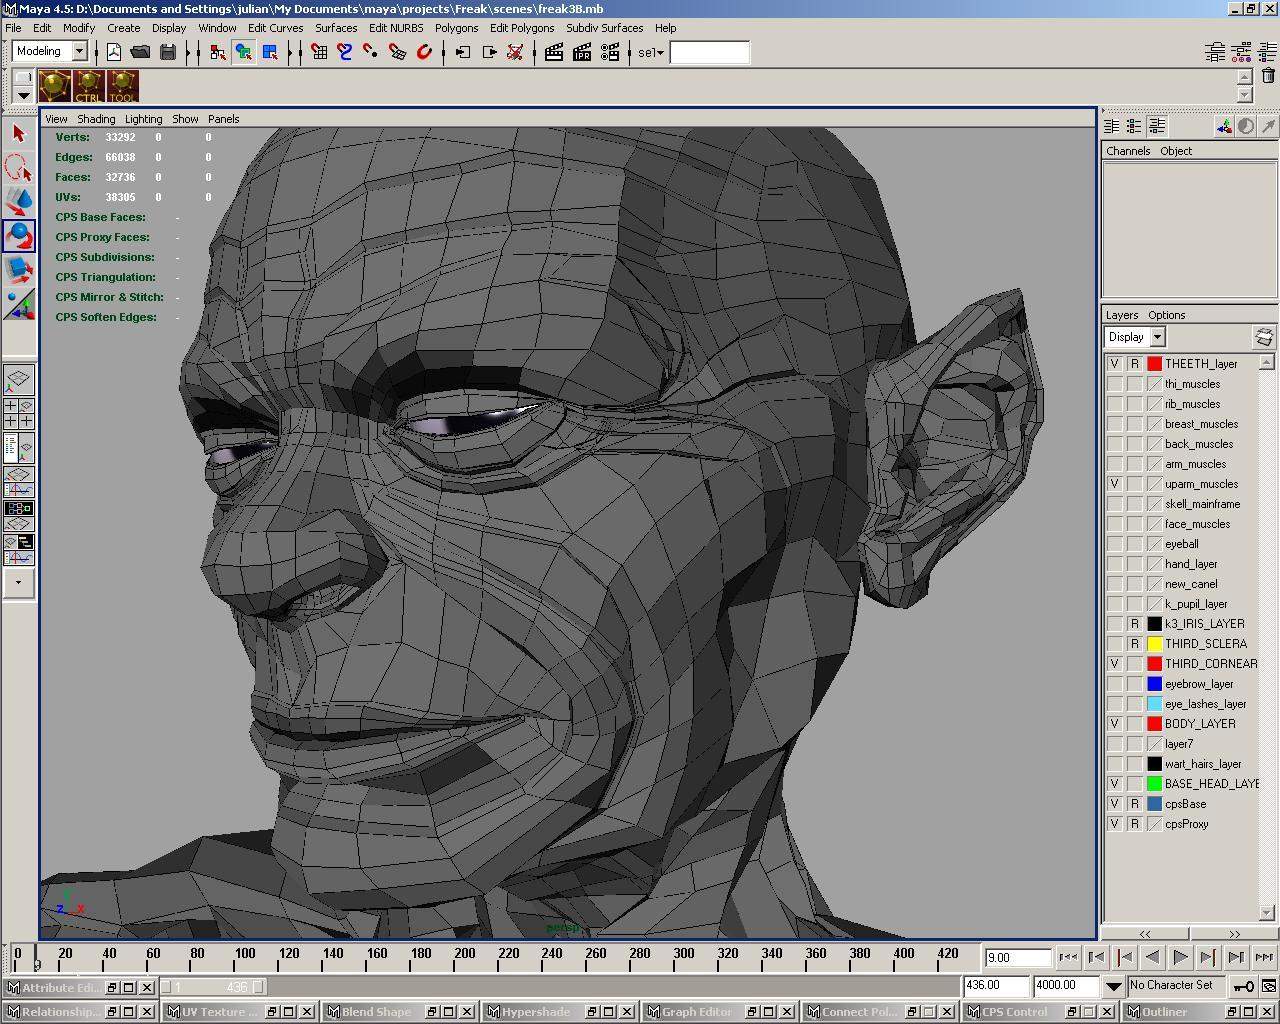This screenshot has height=1024, width=1280.
Task: Open the character set dropdown arrow
Action: (x=1113, y=986)
